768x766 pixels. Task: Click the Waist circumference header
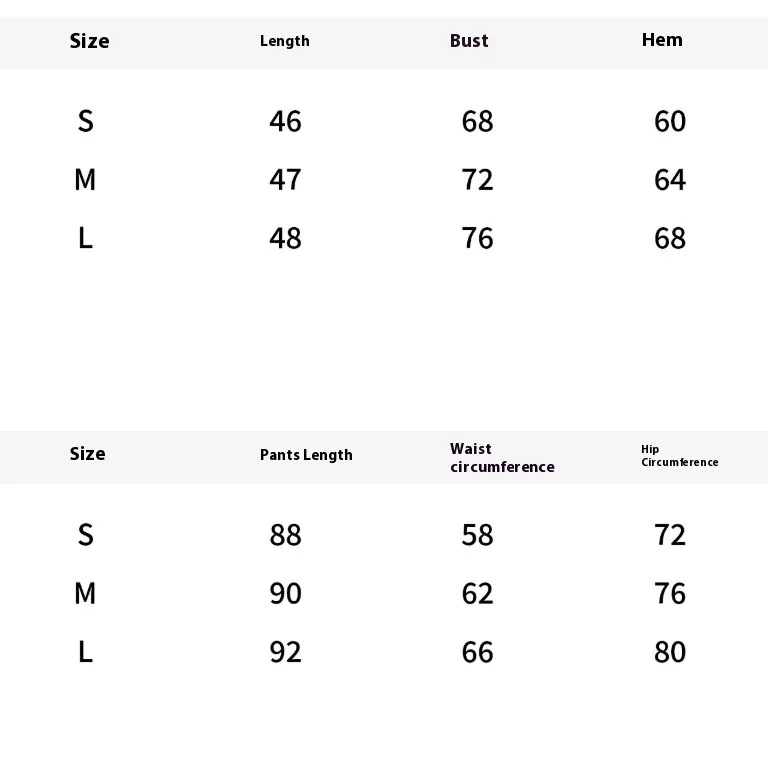pos(501,458)
